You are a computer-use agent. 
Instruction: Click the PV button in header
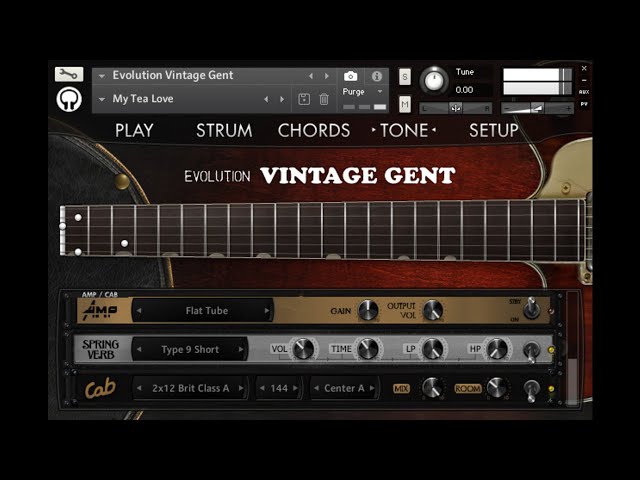point(584,104)
